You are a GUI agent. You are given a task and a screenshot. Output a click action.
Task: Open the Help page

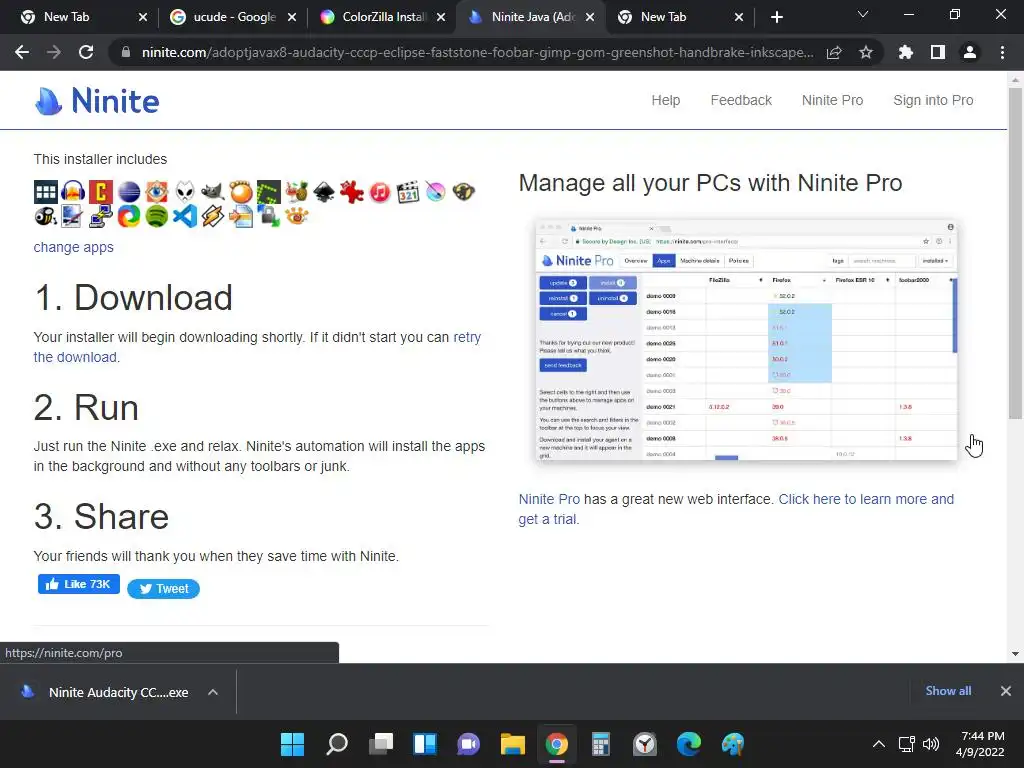[x=665, y=100]
